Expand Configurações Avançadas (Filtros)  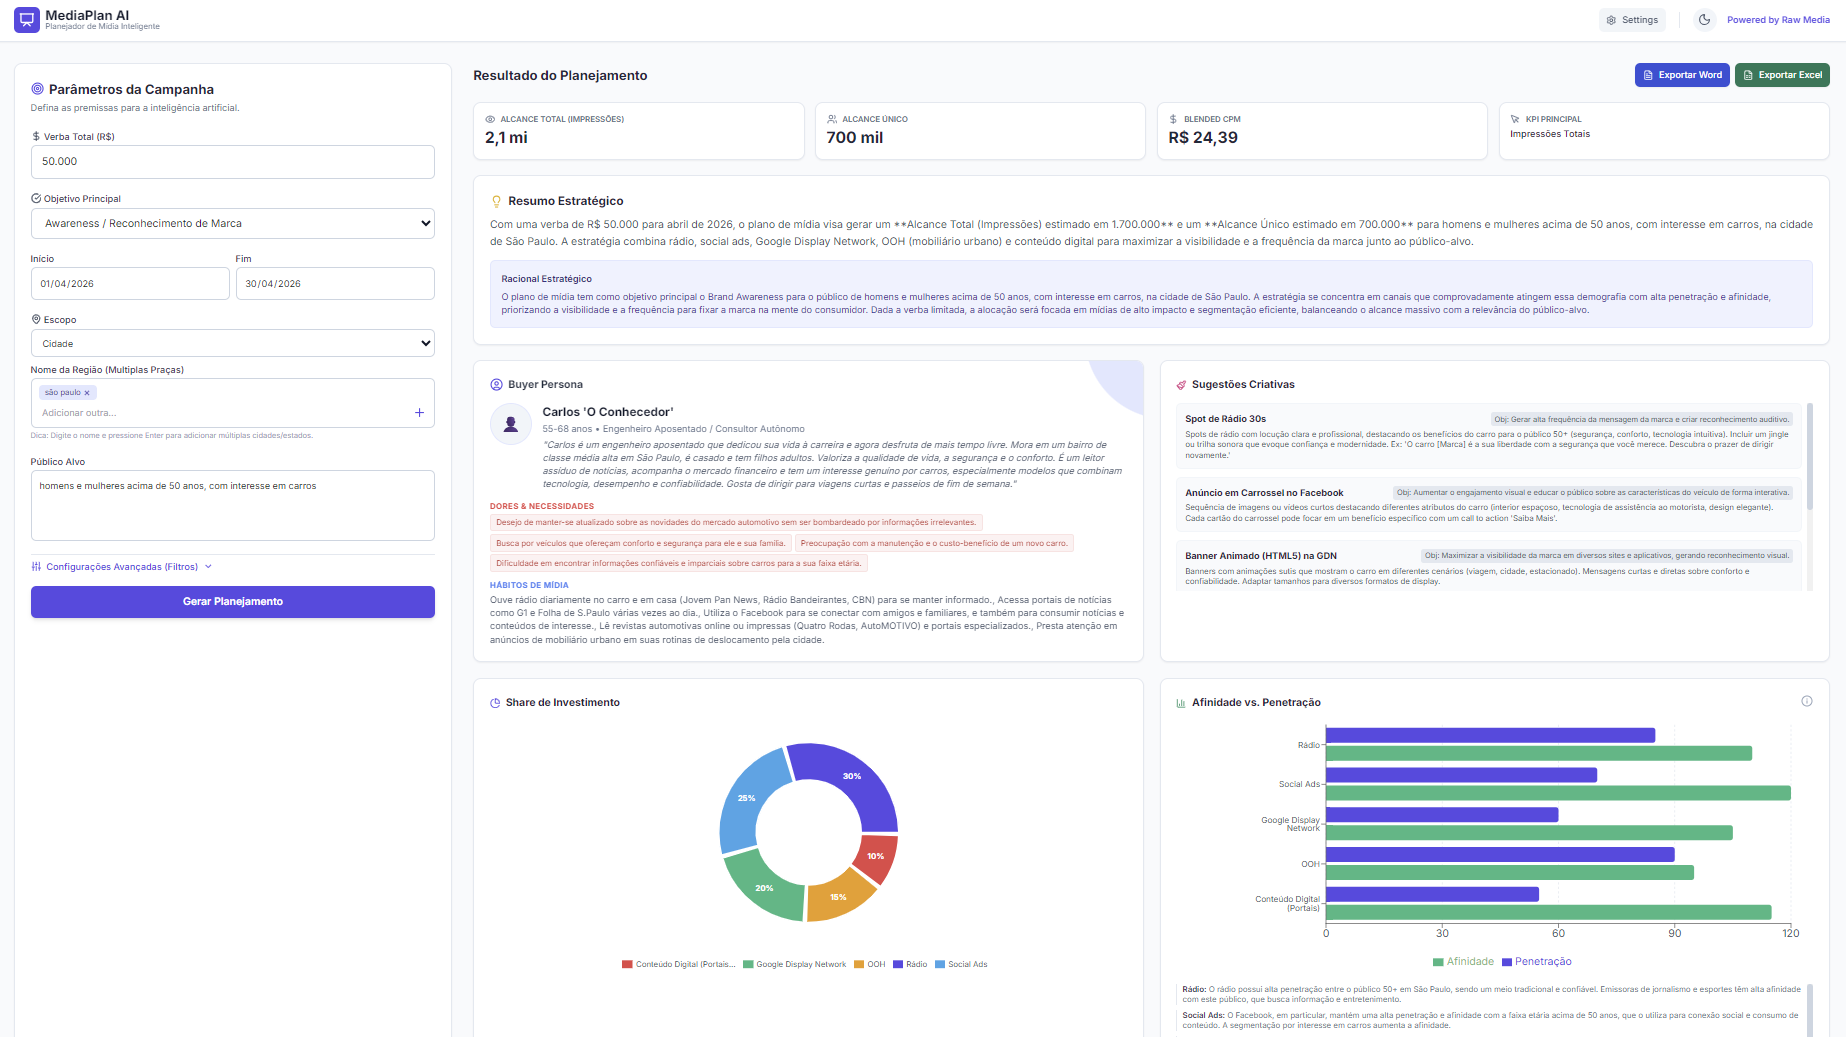[122, 567]
